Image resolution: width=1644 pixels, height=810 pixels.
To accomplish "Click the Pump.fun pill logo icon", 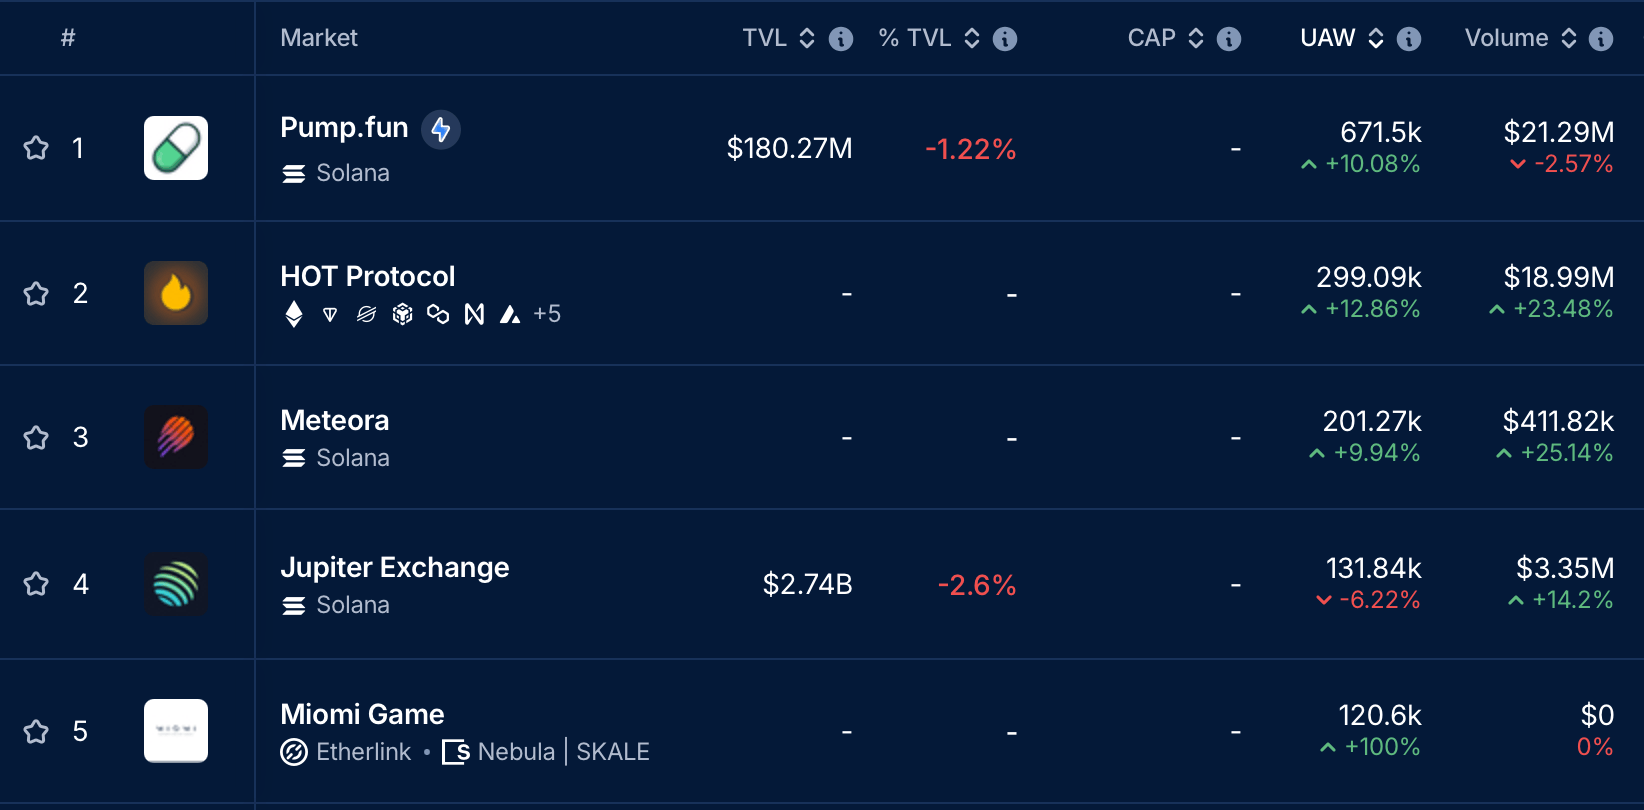I will [176, 148].
